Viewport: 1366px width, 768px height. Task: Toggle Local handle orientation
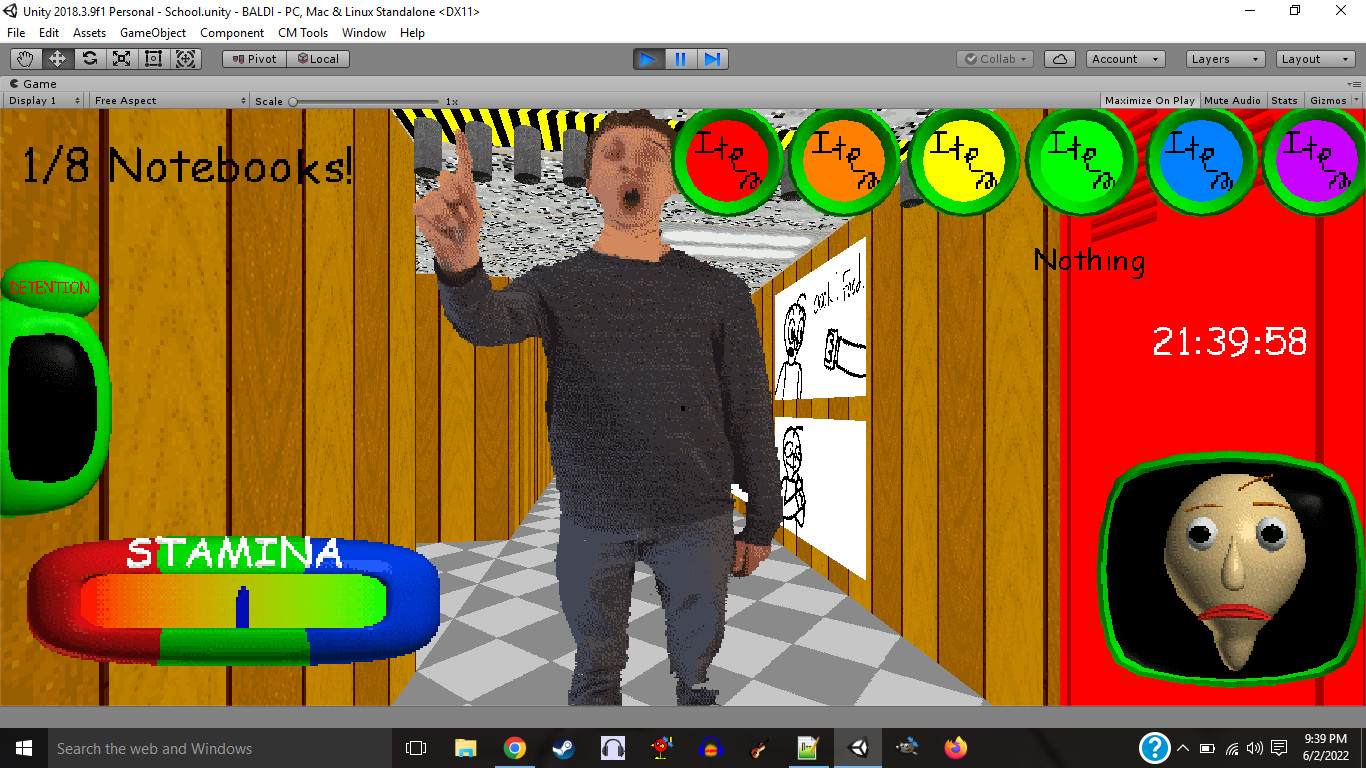click(318, 58)
